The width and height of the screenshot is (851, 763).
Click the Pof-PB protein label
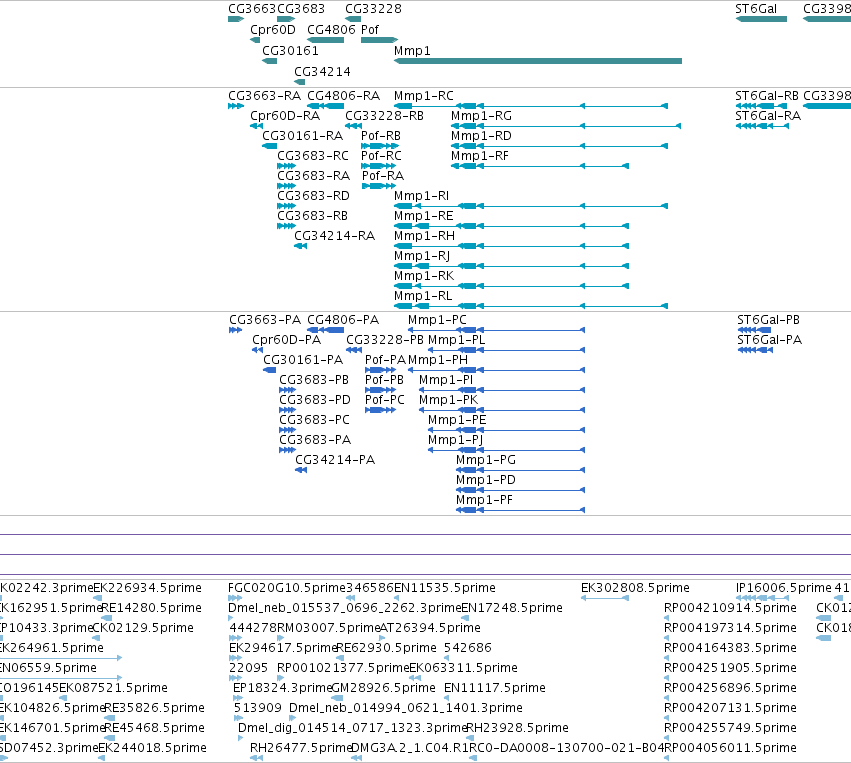[384, 380]
